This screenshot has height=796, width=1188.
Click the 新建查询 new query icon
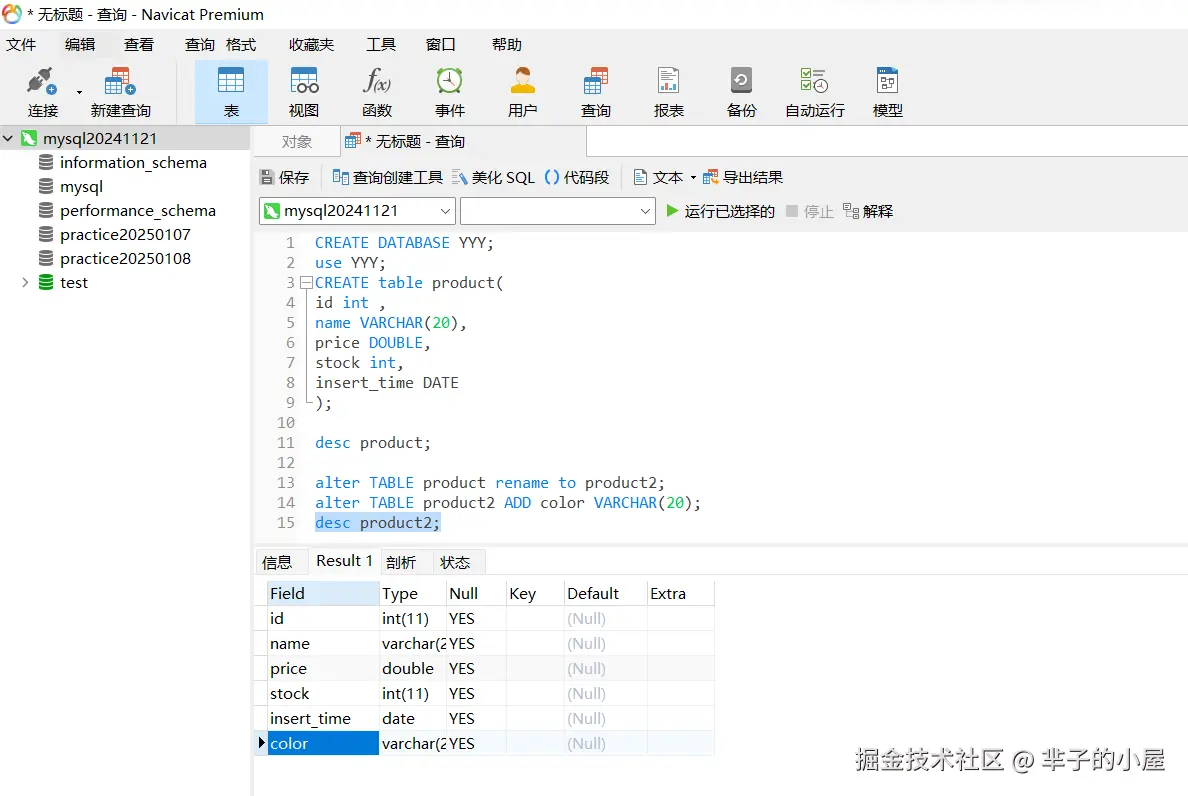pos(120,92)
